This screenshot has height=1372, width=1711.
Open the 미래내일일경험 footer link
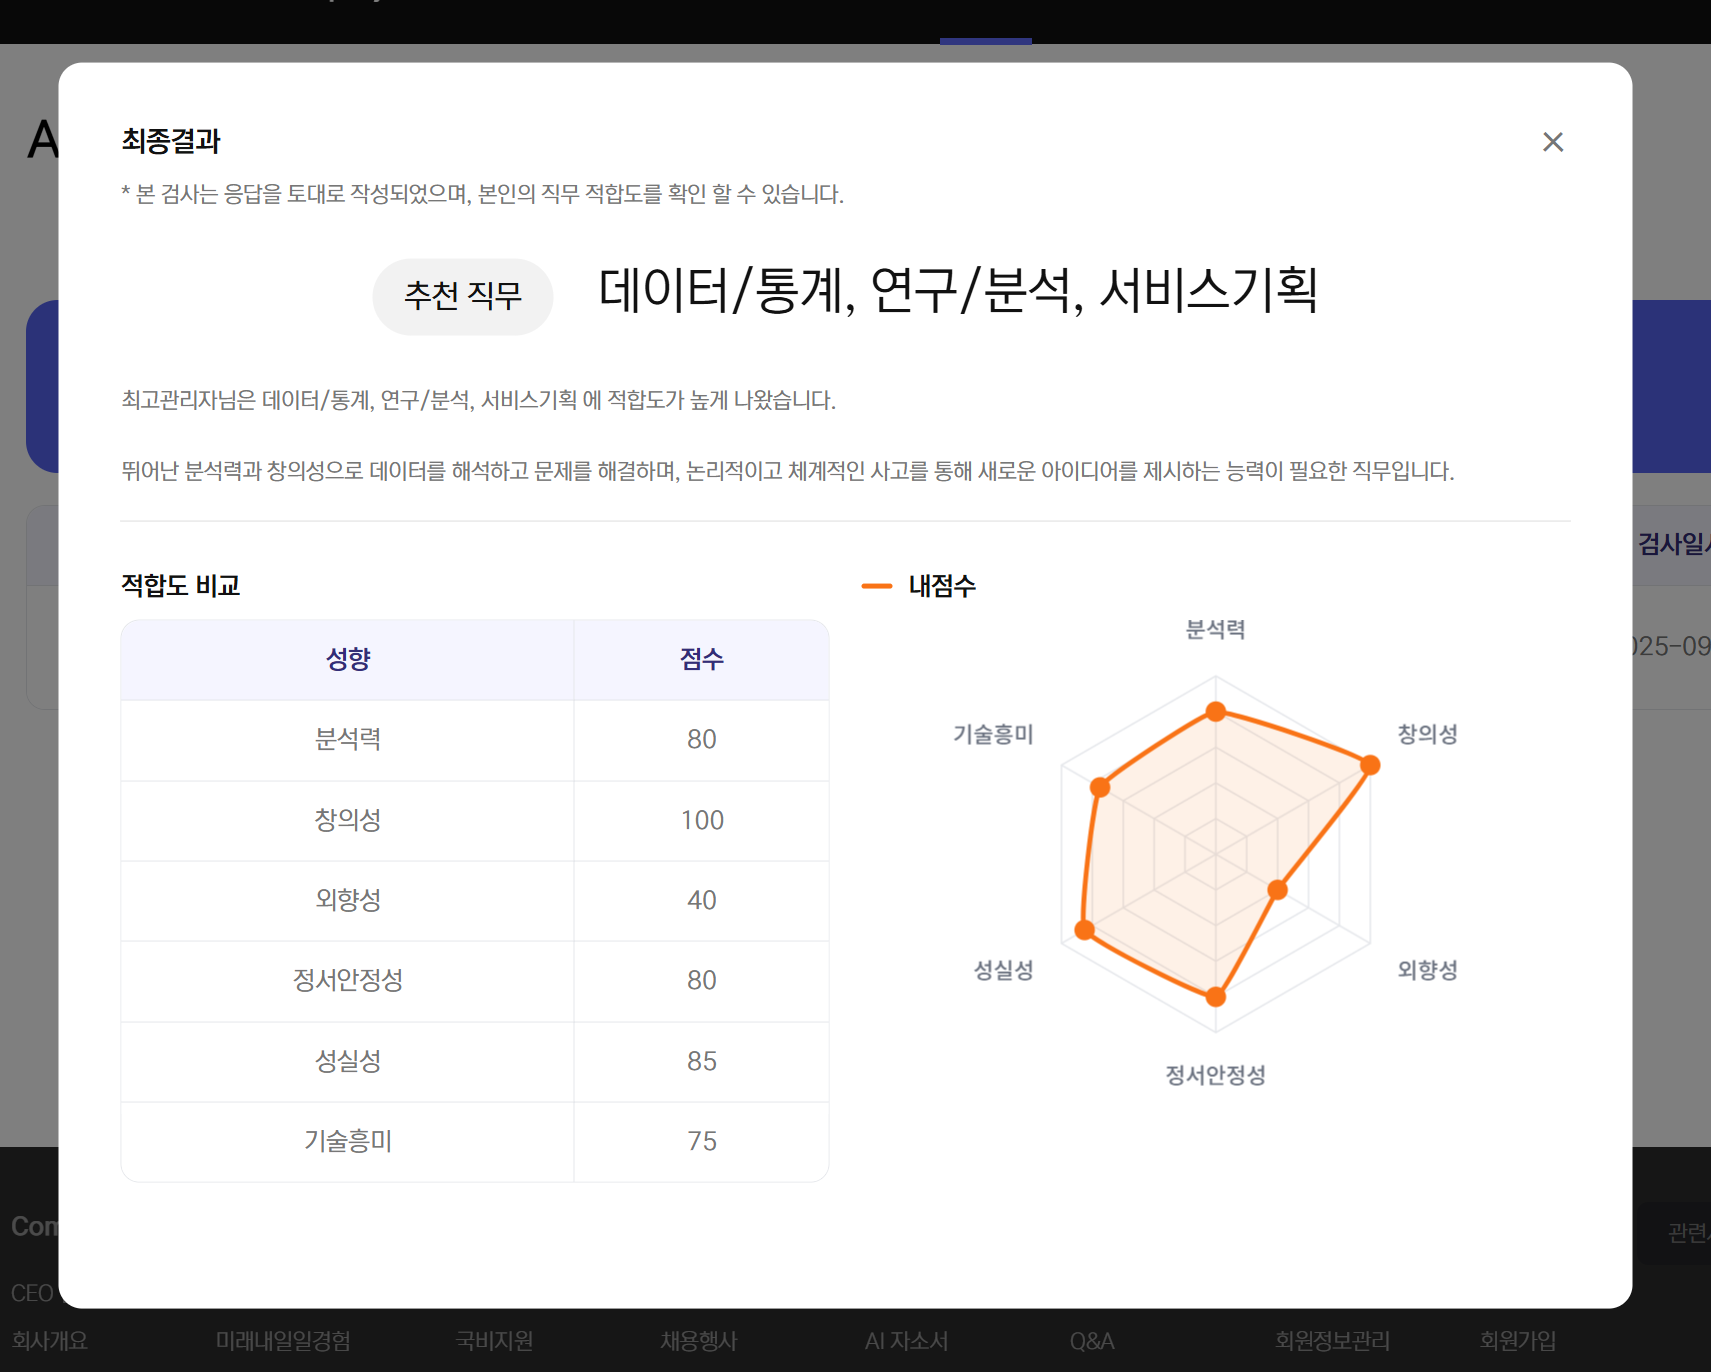pos(283,1340)
